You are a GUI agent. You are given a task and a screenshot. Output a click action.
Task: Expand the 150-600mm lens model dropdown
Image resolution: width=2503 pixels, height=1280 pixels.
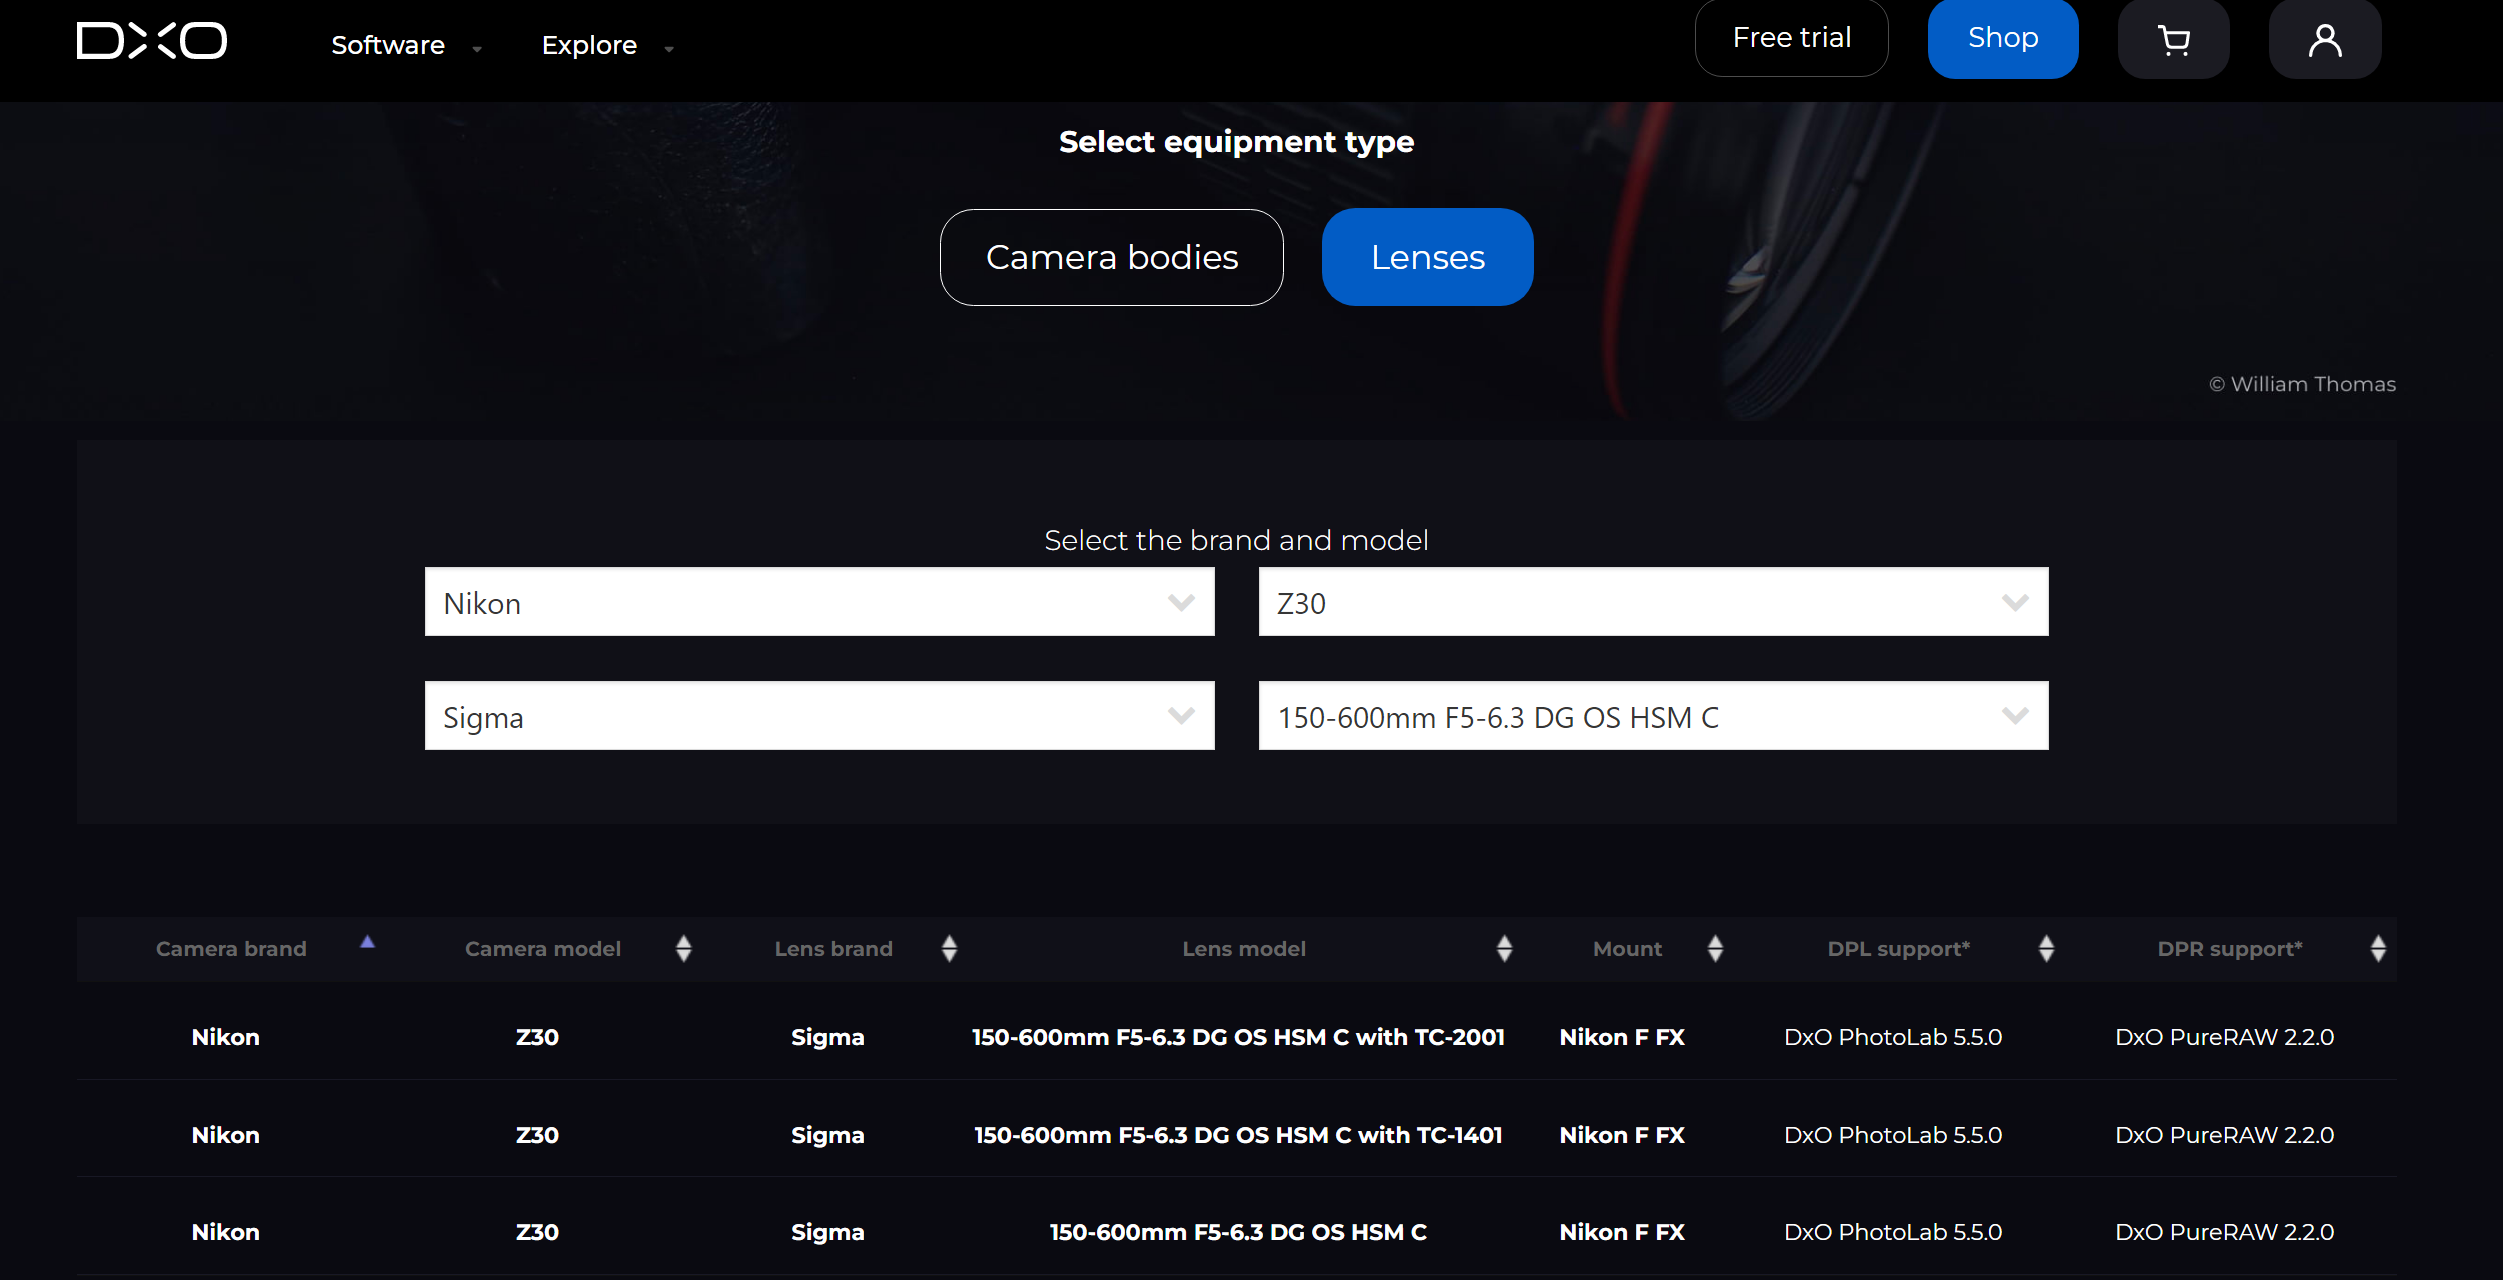[1652, 716]
